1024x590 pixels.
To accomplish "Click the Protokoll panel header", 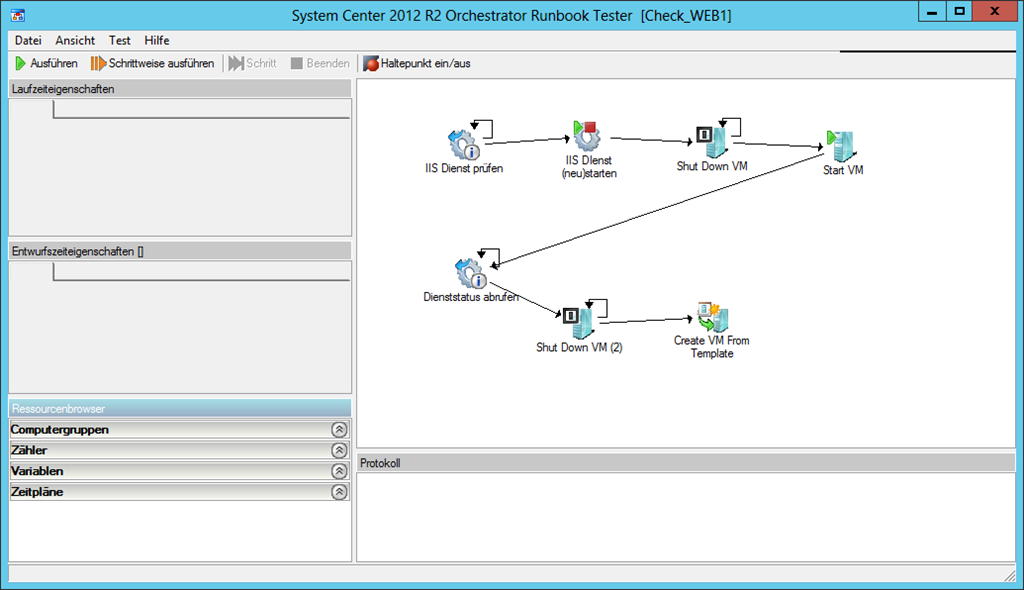I will (686, 463).
